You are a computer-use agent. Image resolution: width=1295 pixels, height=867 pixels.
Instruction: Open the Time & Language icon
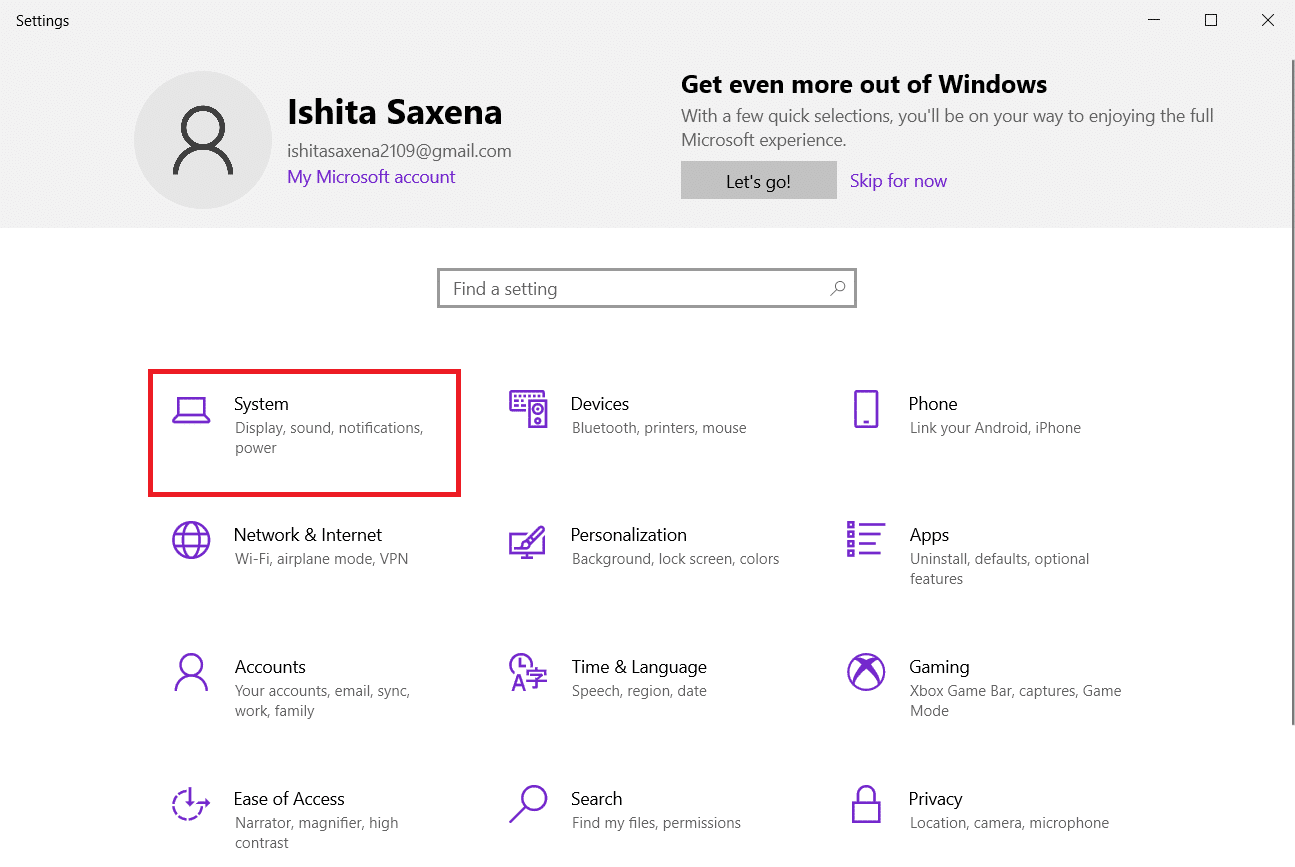coord(528,672)
